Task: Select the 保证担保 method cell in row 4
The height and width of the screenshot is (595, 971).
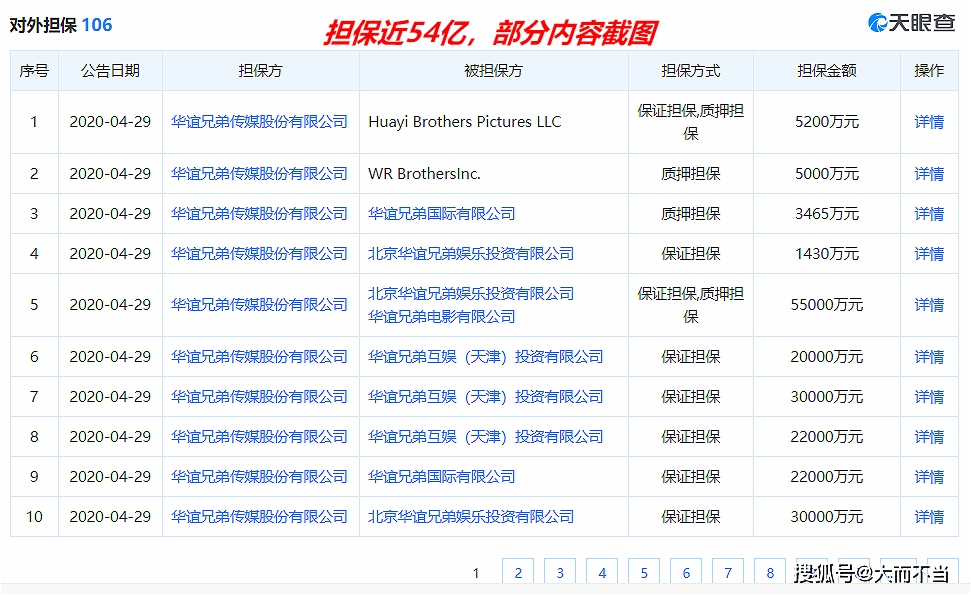Action: click(690, 254)
